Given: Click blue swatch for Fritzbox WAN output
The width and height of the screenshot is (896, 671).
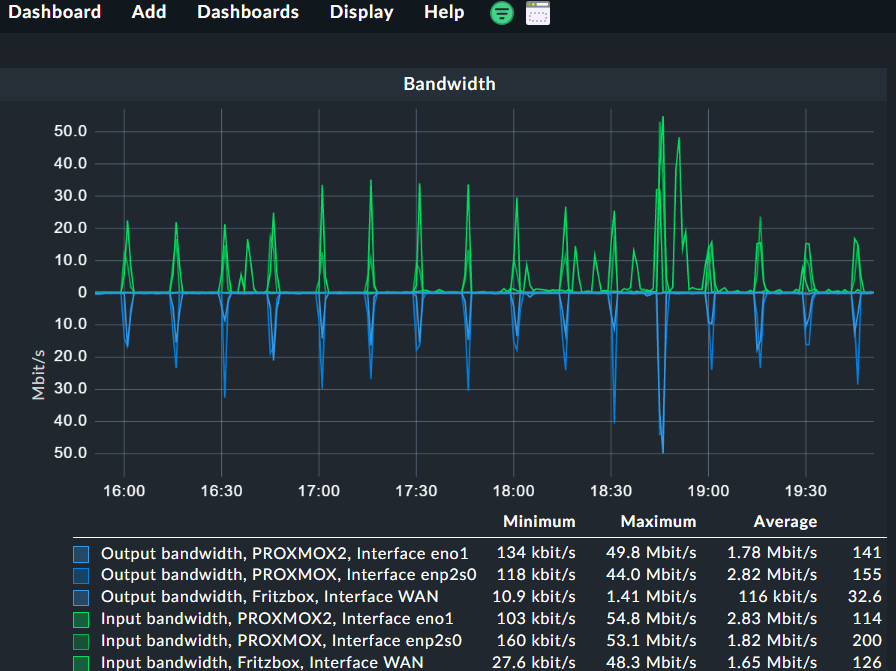Looking at the screenshot, I should coord(82,597).
